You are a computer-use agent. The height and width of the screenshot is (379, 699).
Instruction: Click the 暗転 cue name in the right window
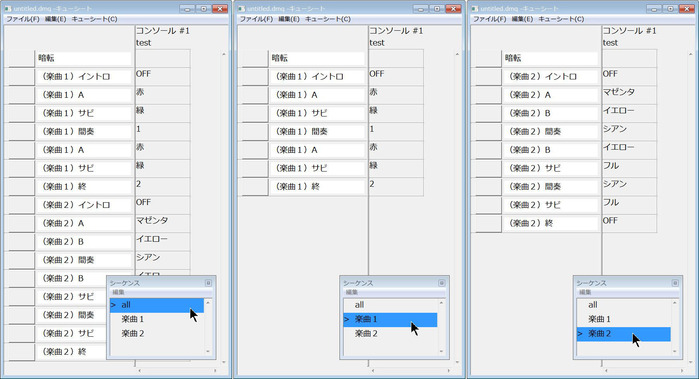click(551, 58)
